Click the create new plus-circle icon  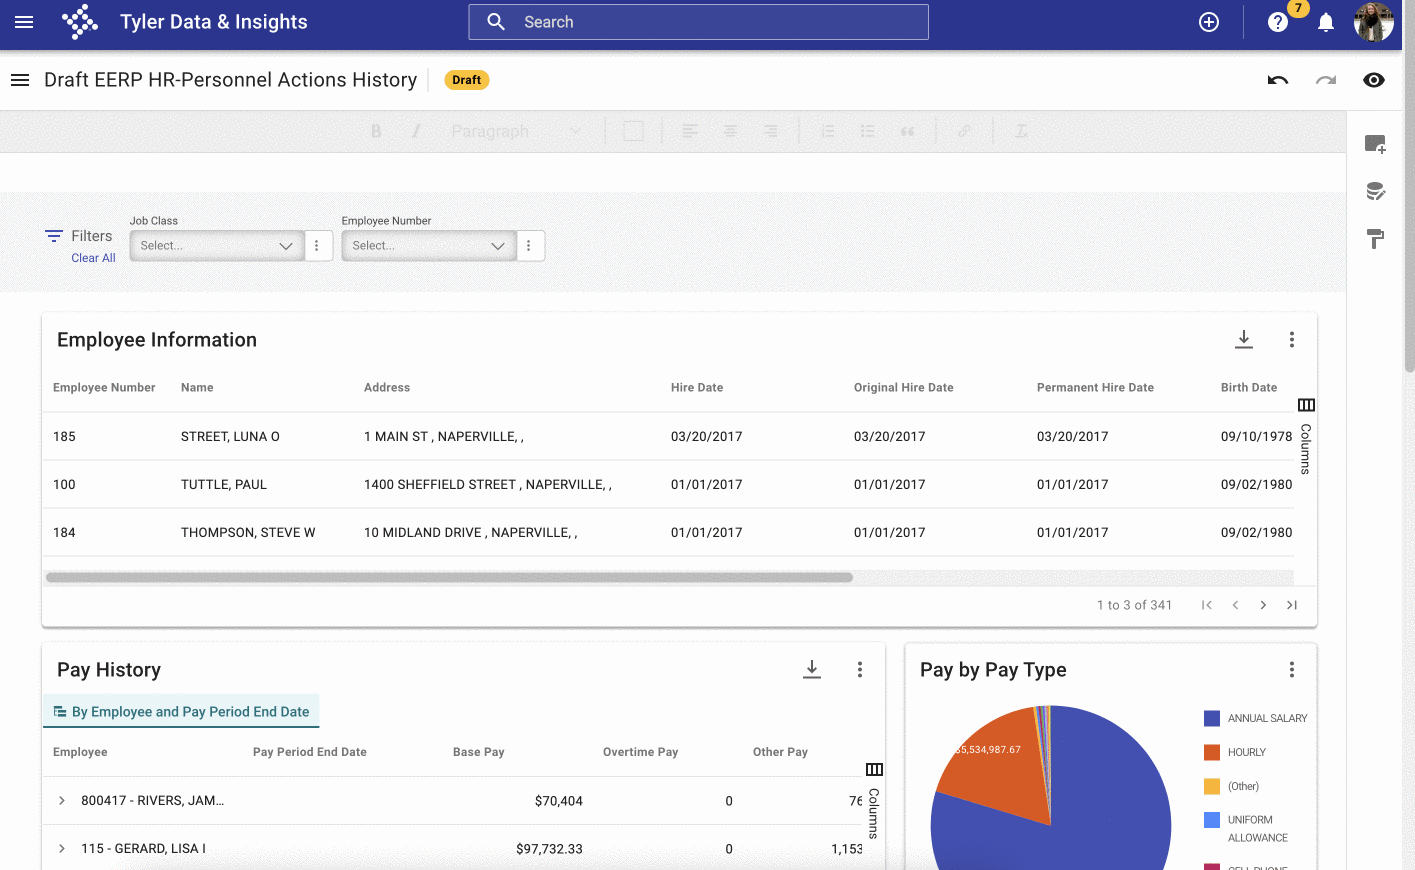pos(1209,22)
